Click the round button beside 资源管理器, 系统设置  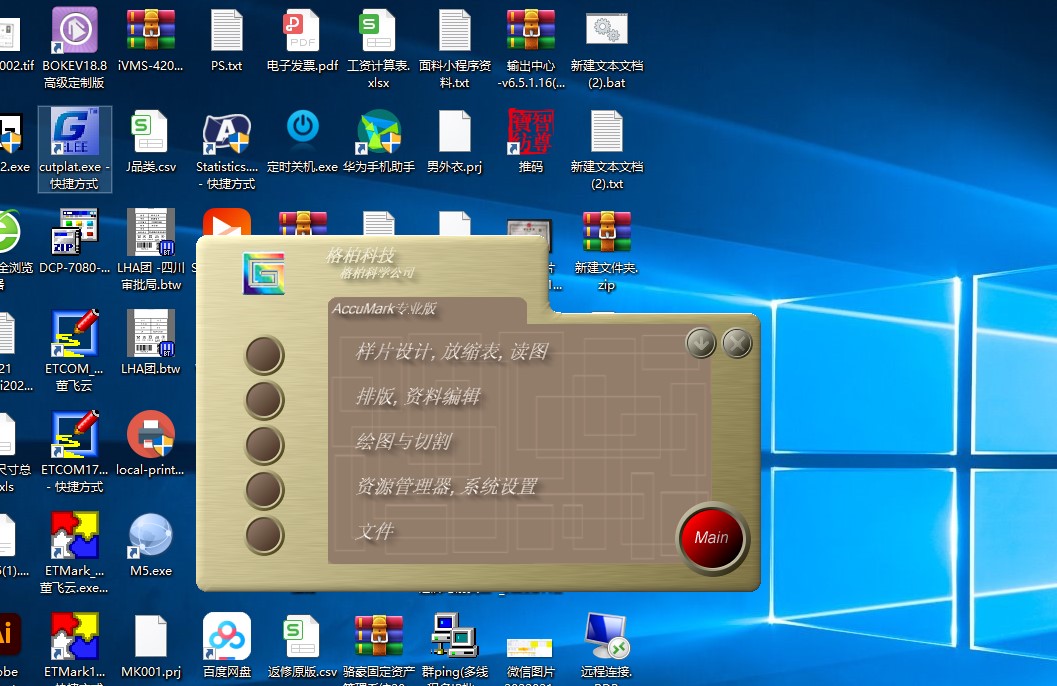coord(264,490)
